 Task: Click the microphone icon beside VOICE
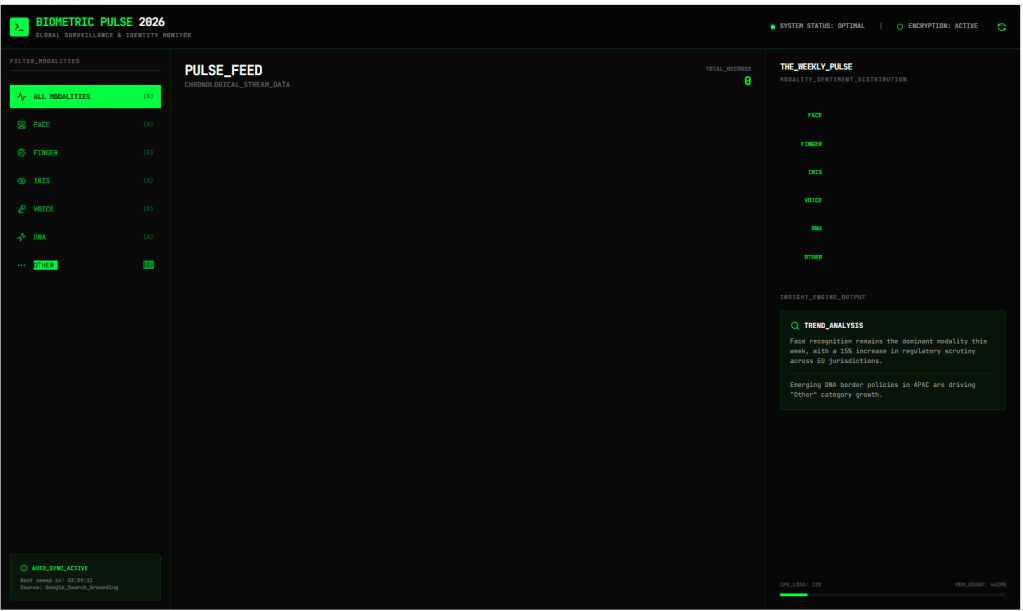[x=22, y=209]
